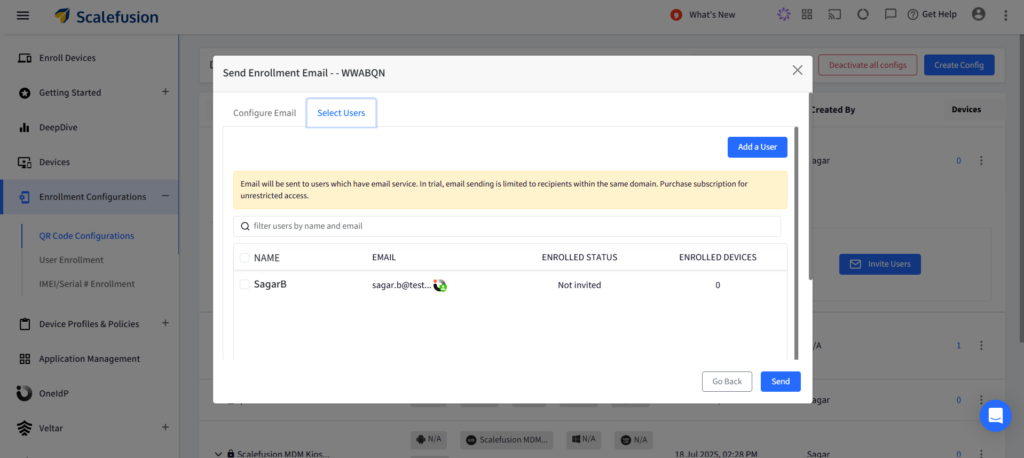Select all users with NAME header checkbox
The image size is (1024, 458).
[x=244, y=258]
